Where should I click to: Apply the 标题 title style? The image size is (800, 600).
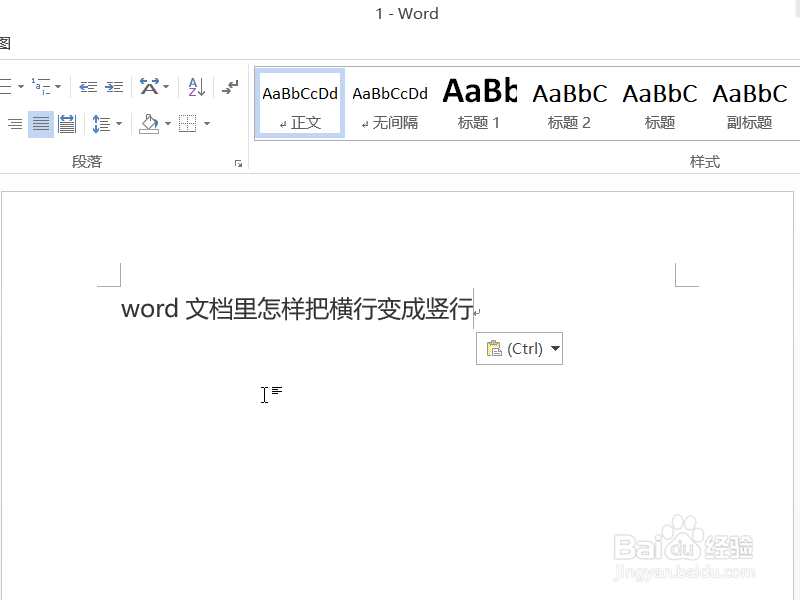point(659,104)
